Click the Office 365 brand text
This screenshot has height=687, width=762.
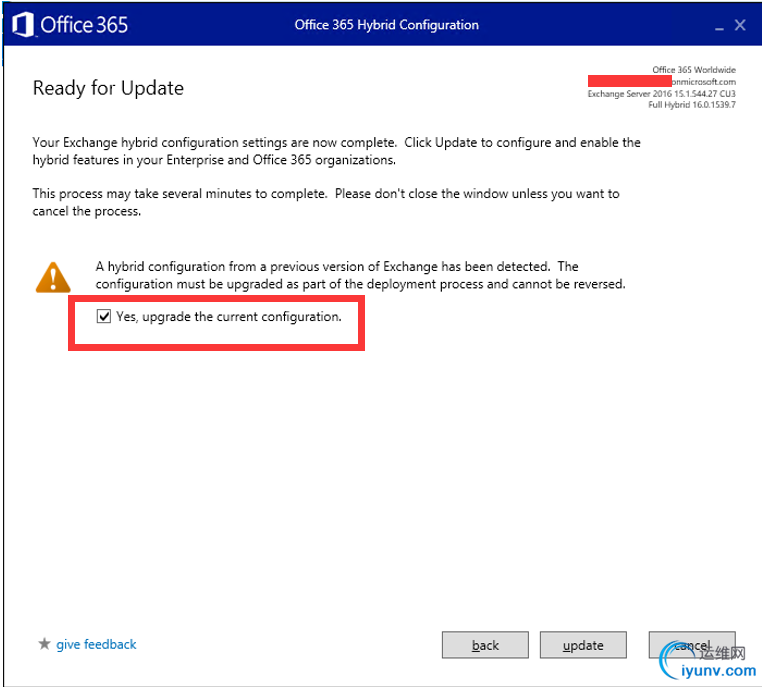point(84,25)
